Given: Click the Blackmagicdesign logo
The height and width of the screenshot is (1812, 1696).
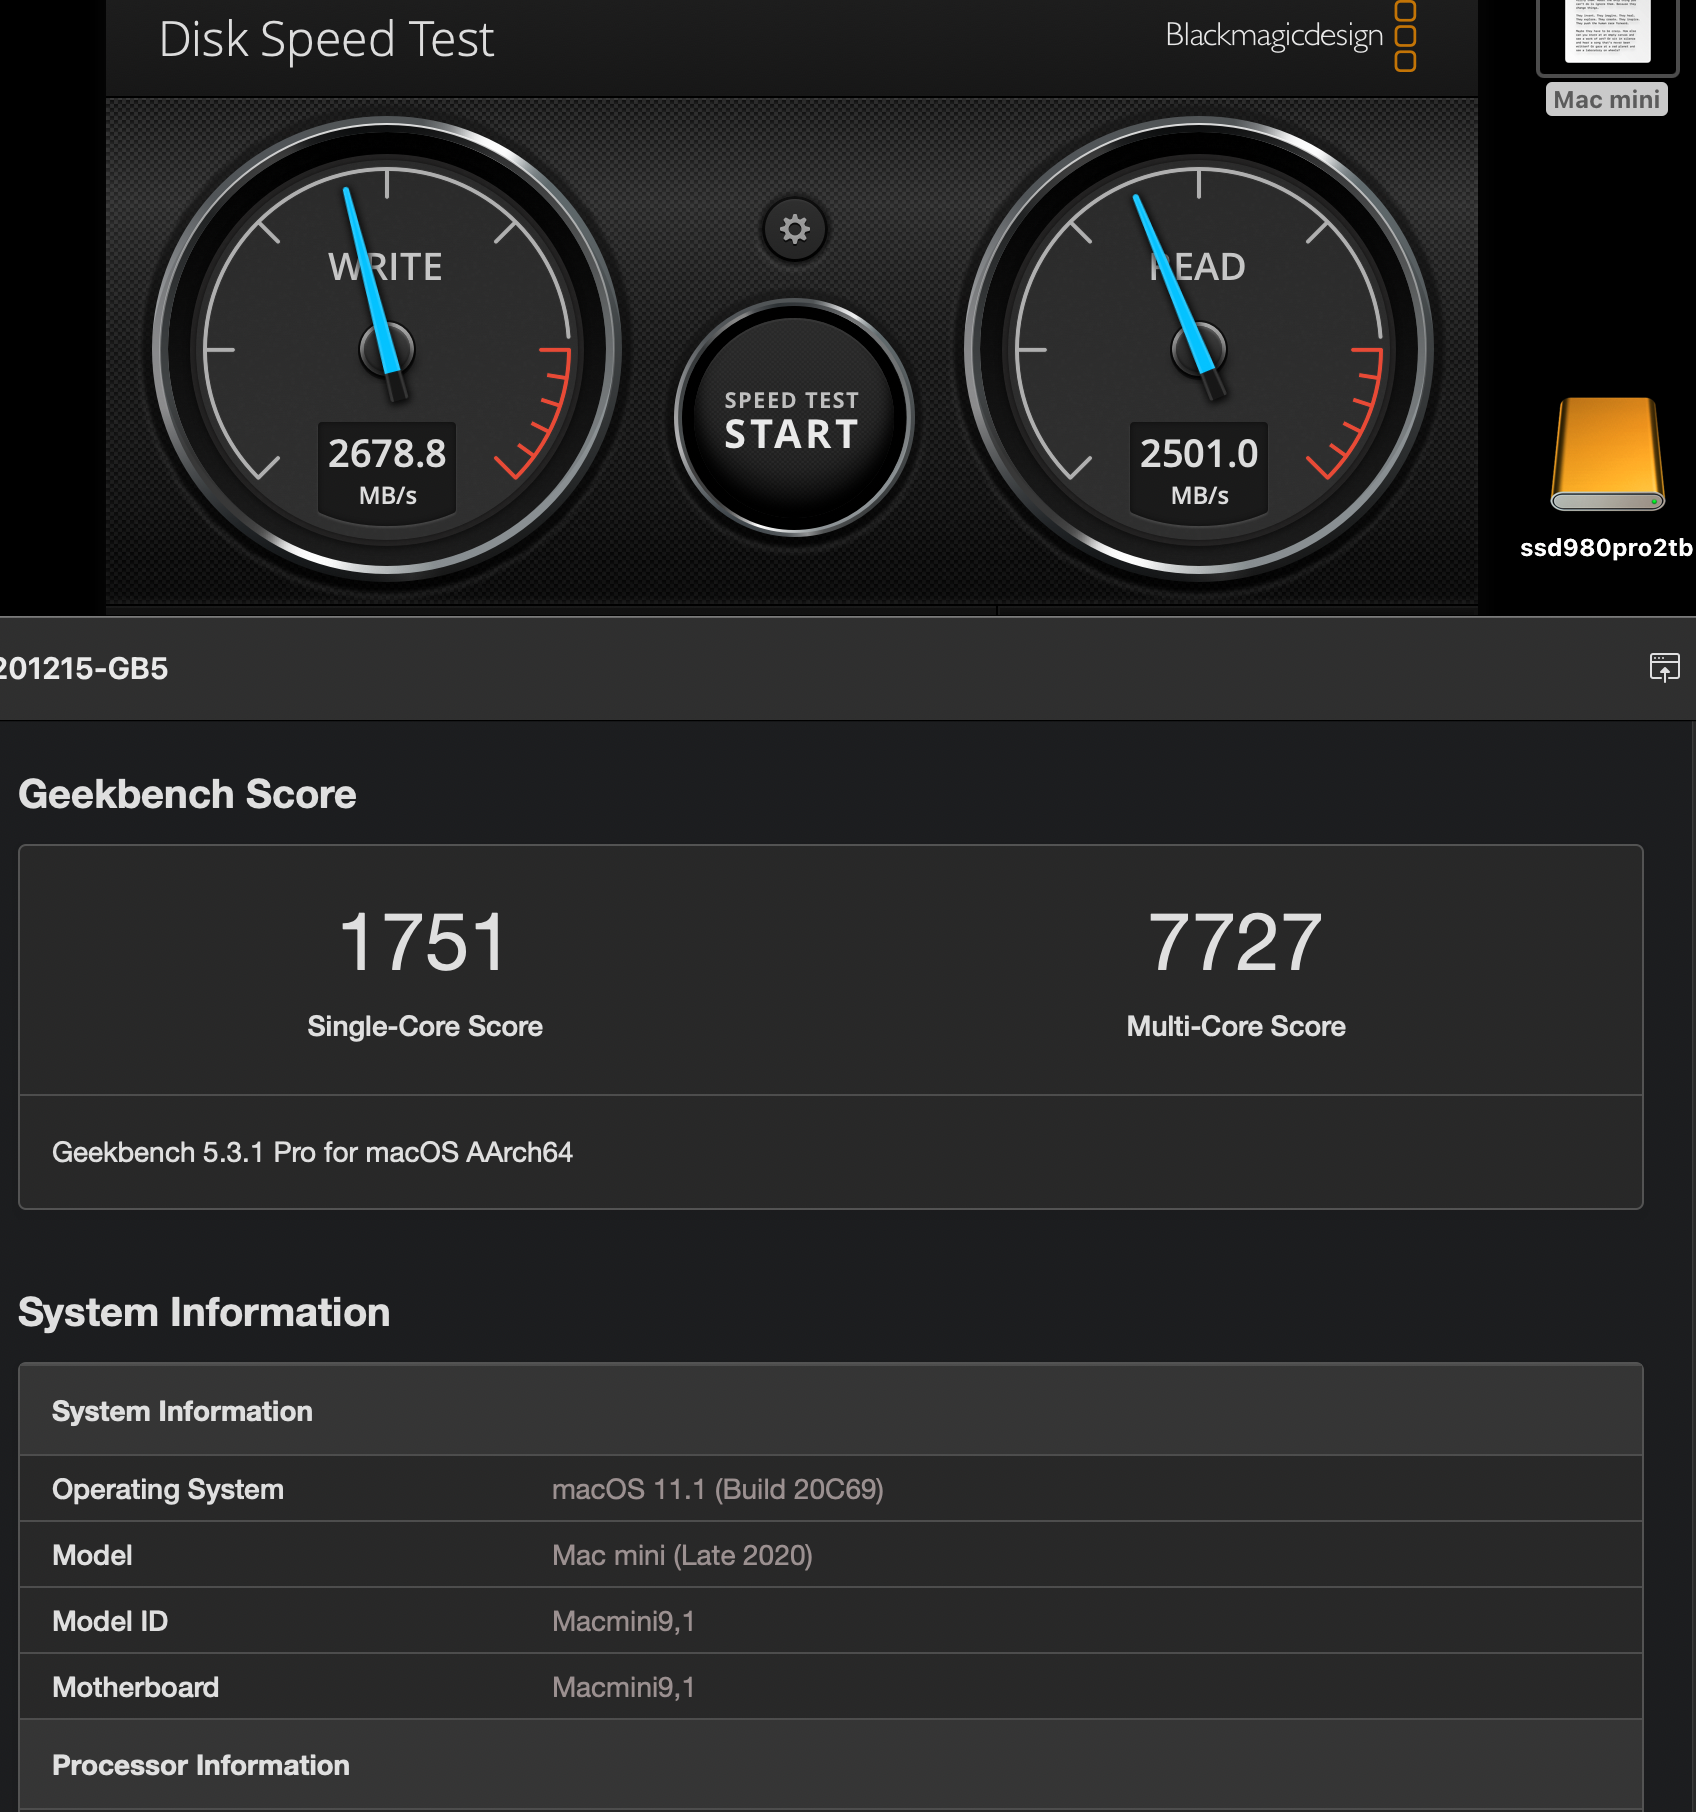Looking at the screenshot, I should tap(1291, 36).
